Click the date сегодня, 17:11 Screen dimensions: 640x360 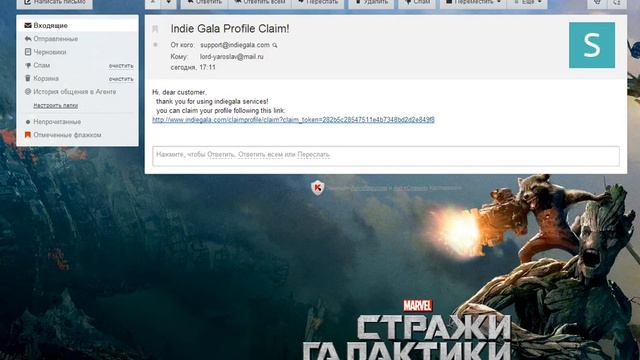pos(193,67)
